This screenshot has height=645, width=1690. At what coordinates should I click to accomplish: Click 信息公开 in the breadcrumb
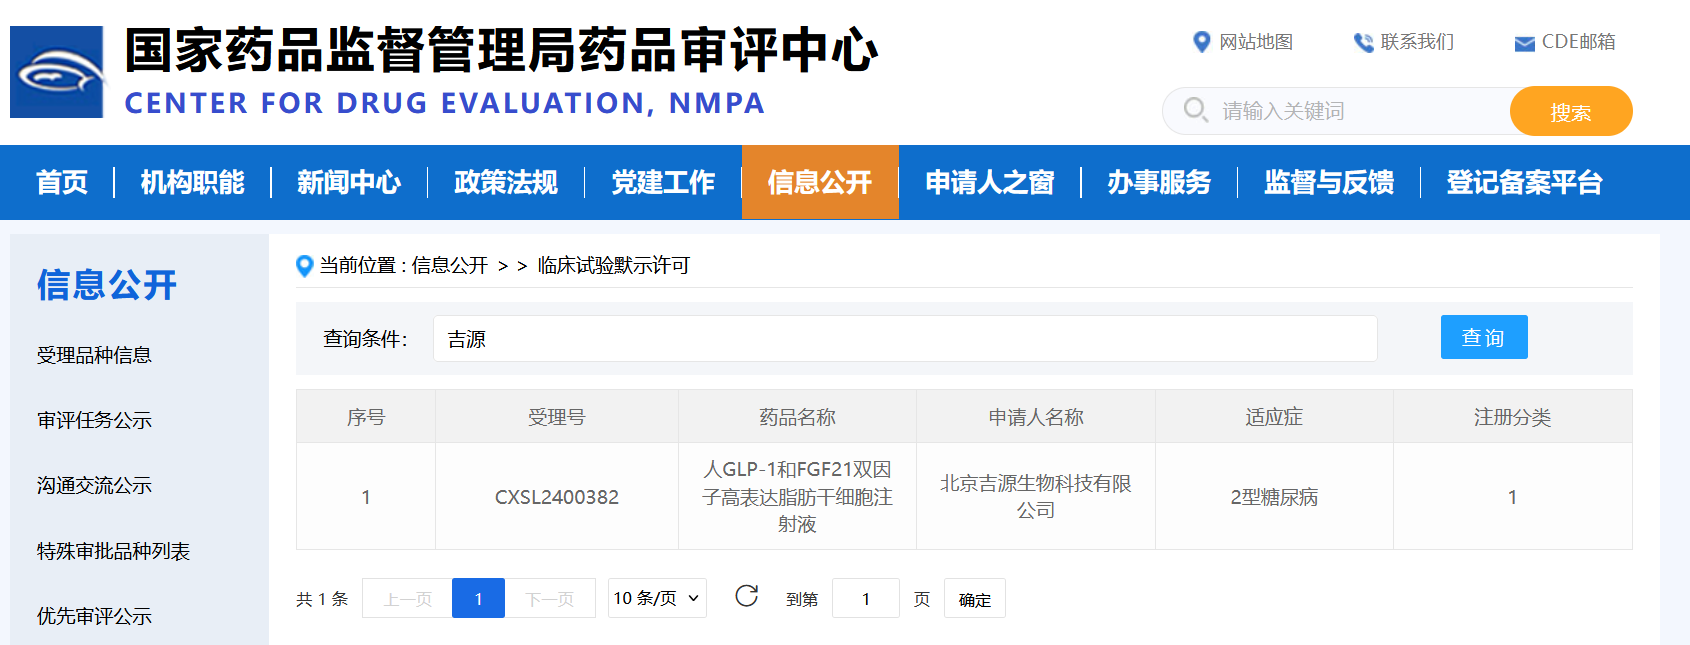coord(449,265)
